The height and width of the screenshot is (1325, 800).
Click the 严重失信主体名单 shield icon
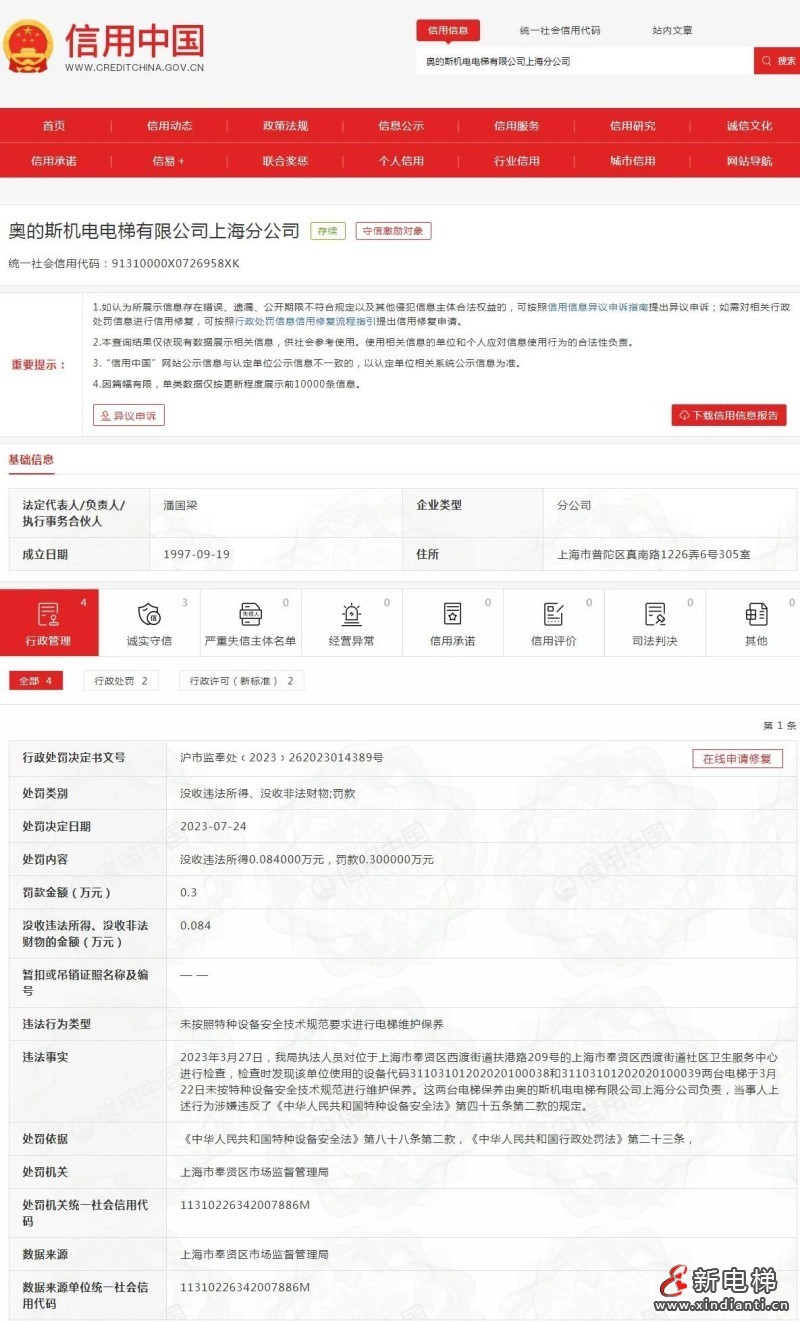pyautogui.click(x=249, y=613)
